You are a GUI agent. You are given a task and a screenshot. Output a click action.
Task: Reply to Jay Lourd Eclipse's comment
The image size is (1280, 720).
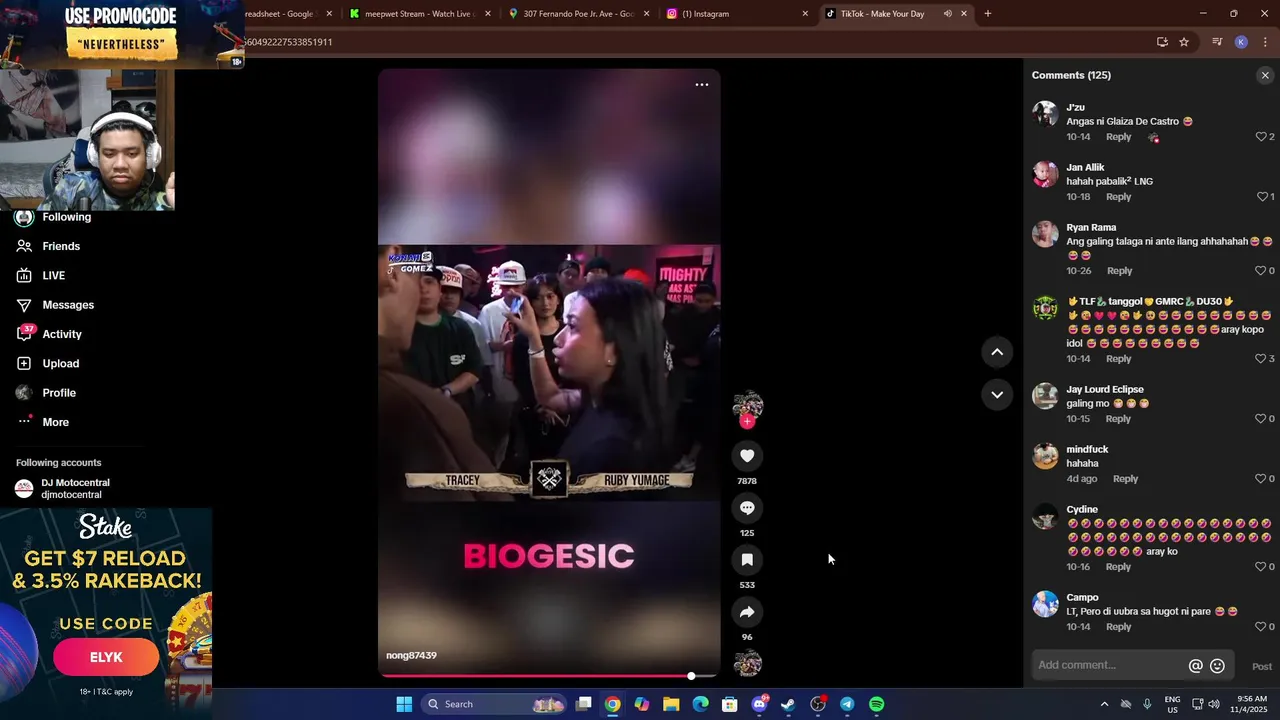coord(1119,419)
